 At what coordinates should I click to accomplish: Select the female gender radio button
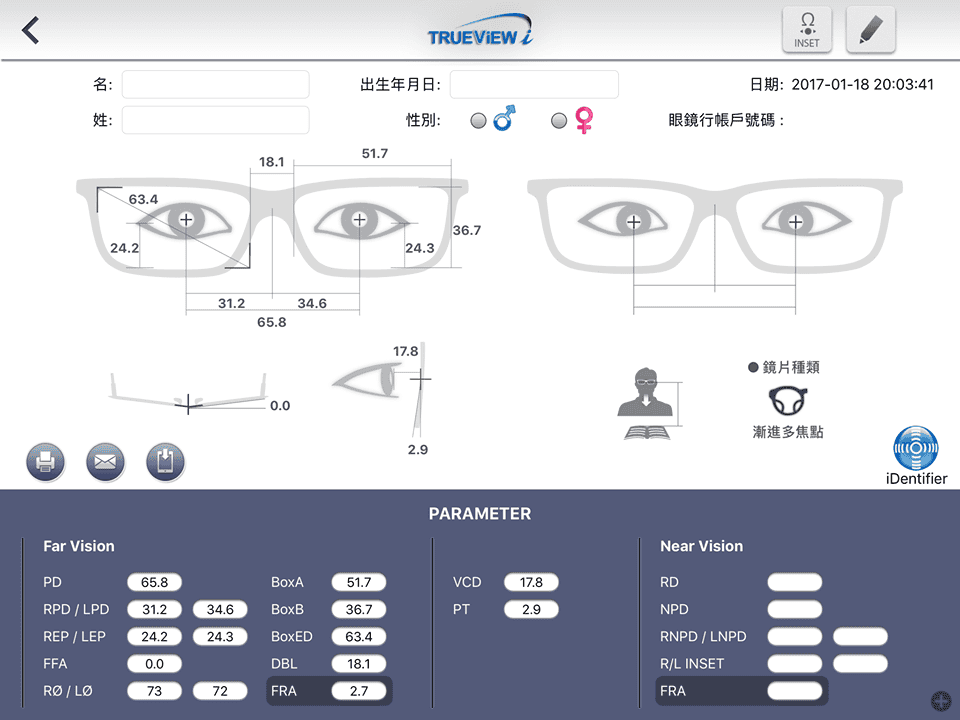click(x=559, y=121)
